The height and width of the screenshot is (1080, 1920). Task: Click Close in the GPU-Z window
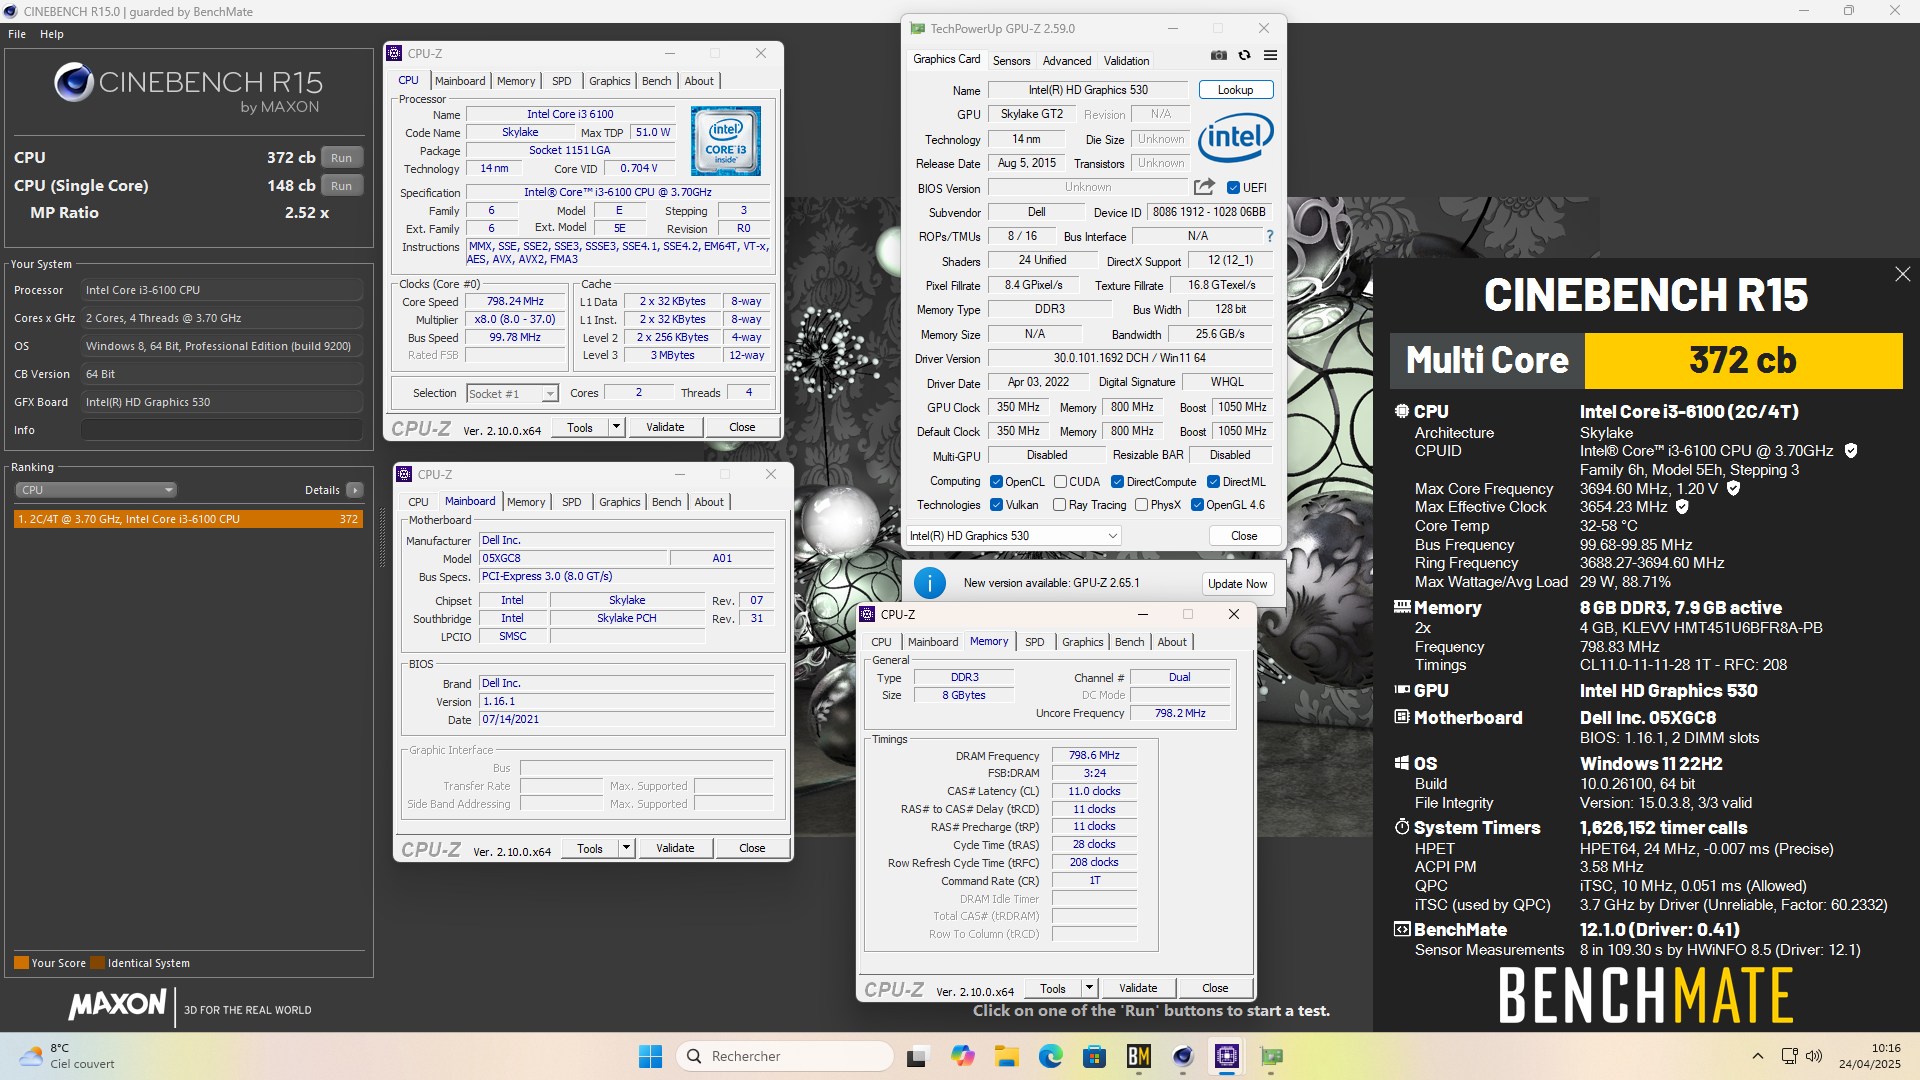coord(1244,536)
